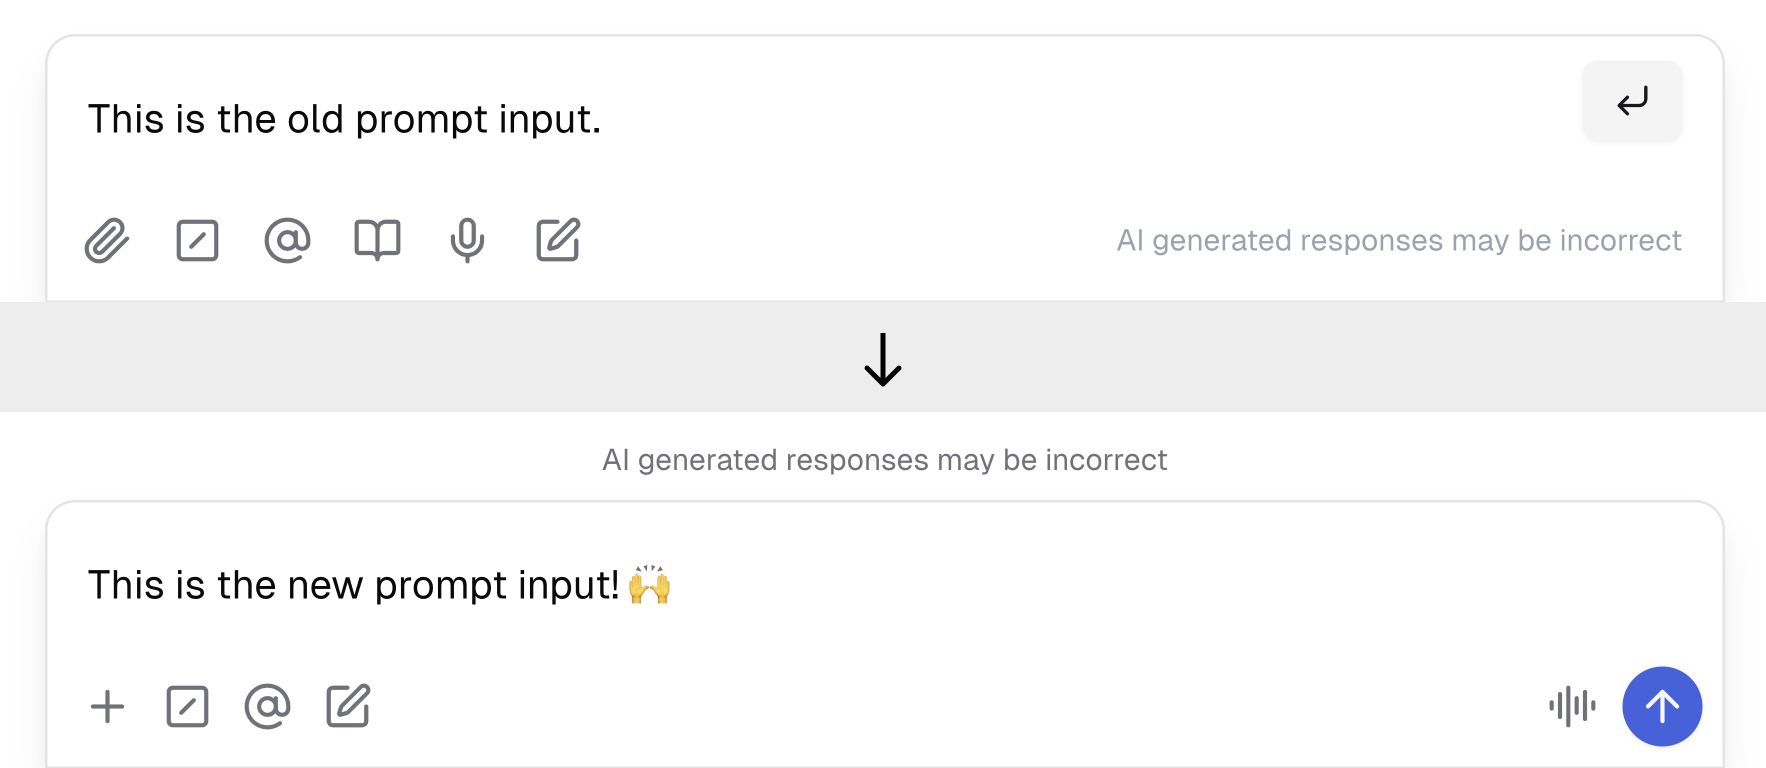The height and width of the screenshot is (768, 1766).
Task: Open slash commands in the new input
Action: point(187,706)
